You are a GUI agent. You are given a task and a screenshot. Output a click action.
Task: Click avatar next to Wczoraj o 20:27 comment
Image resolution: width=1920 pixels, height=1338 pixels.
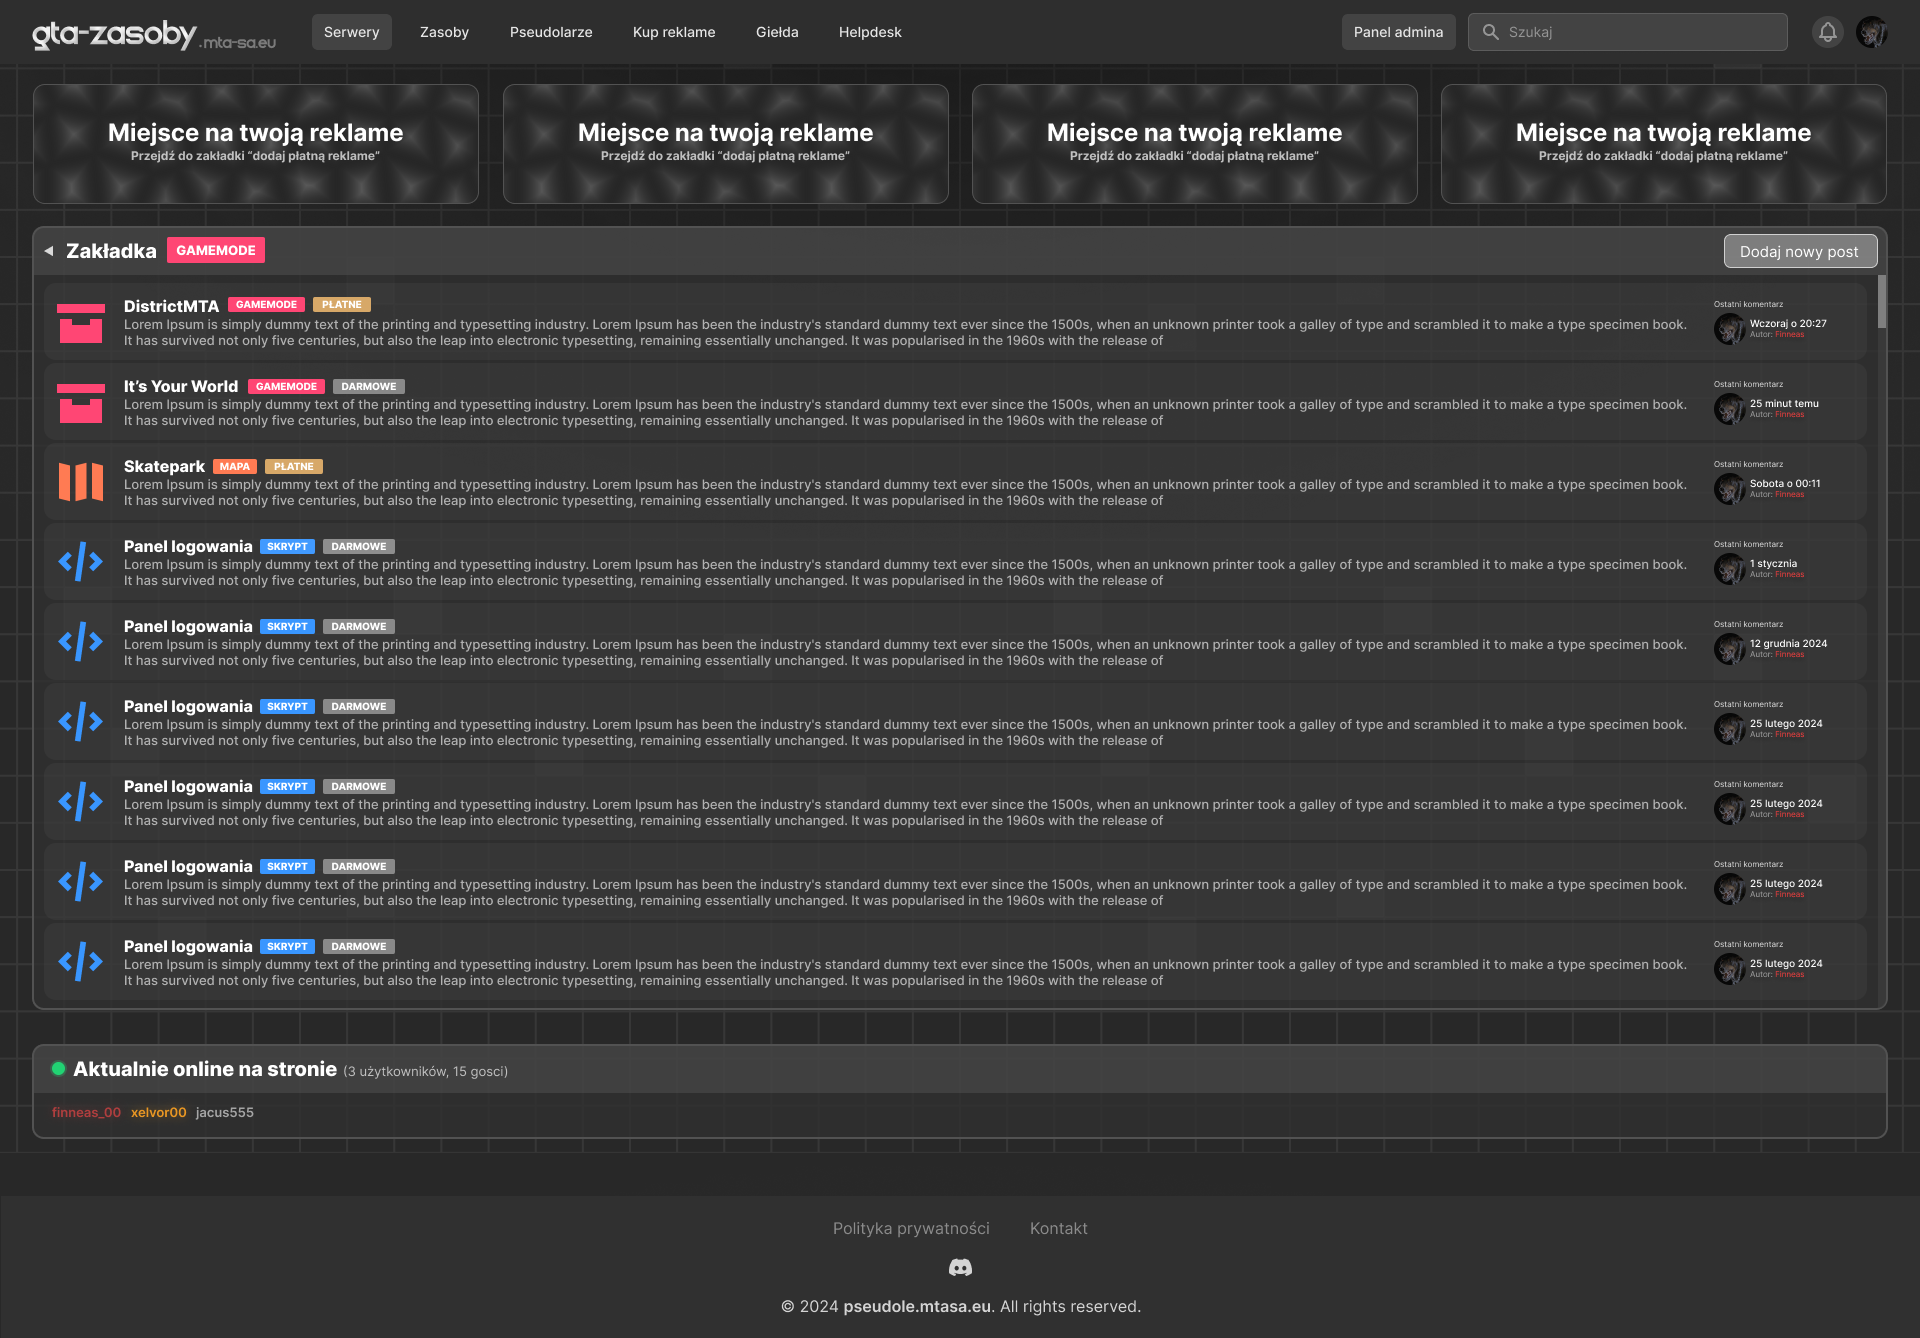[1729, 329]
